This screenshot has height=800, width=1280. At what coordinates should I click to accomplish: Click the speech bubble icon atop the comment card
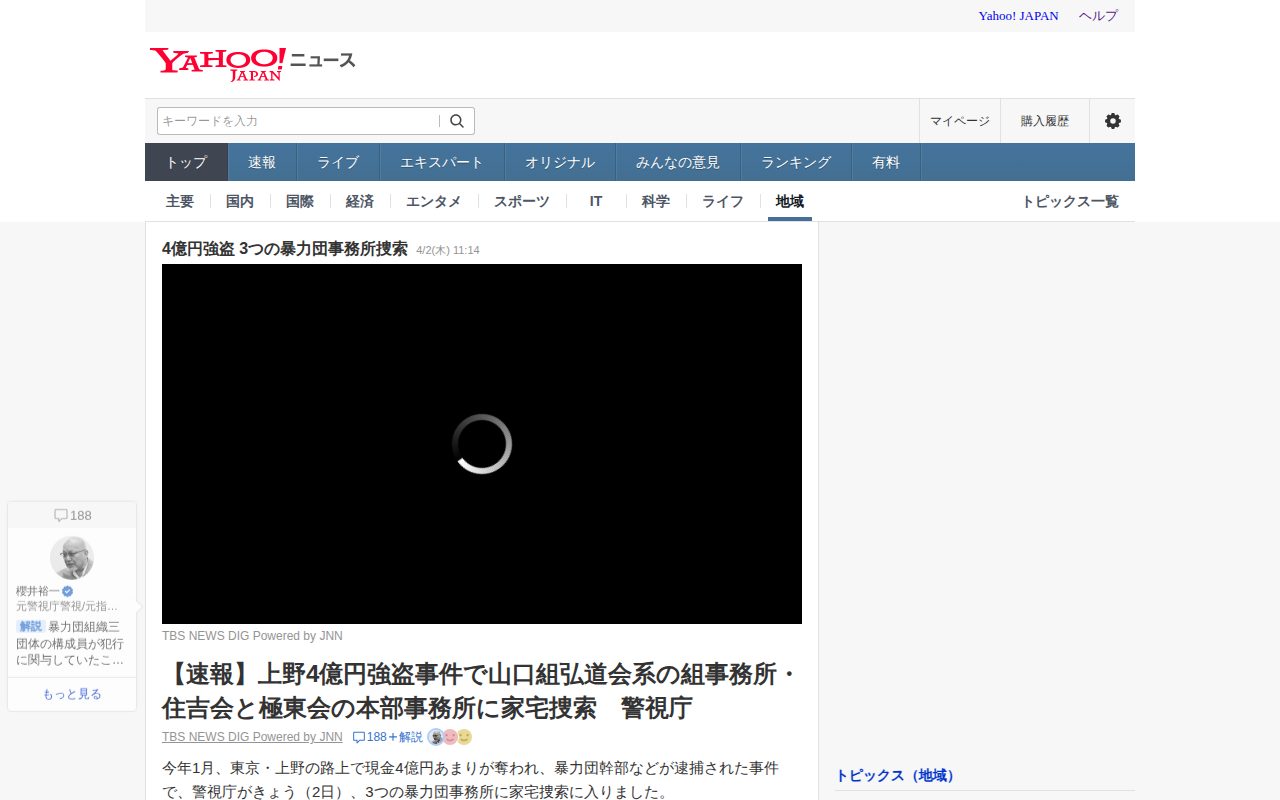pyautogui.click(x=62, y=513)
